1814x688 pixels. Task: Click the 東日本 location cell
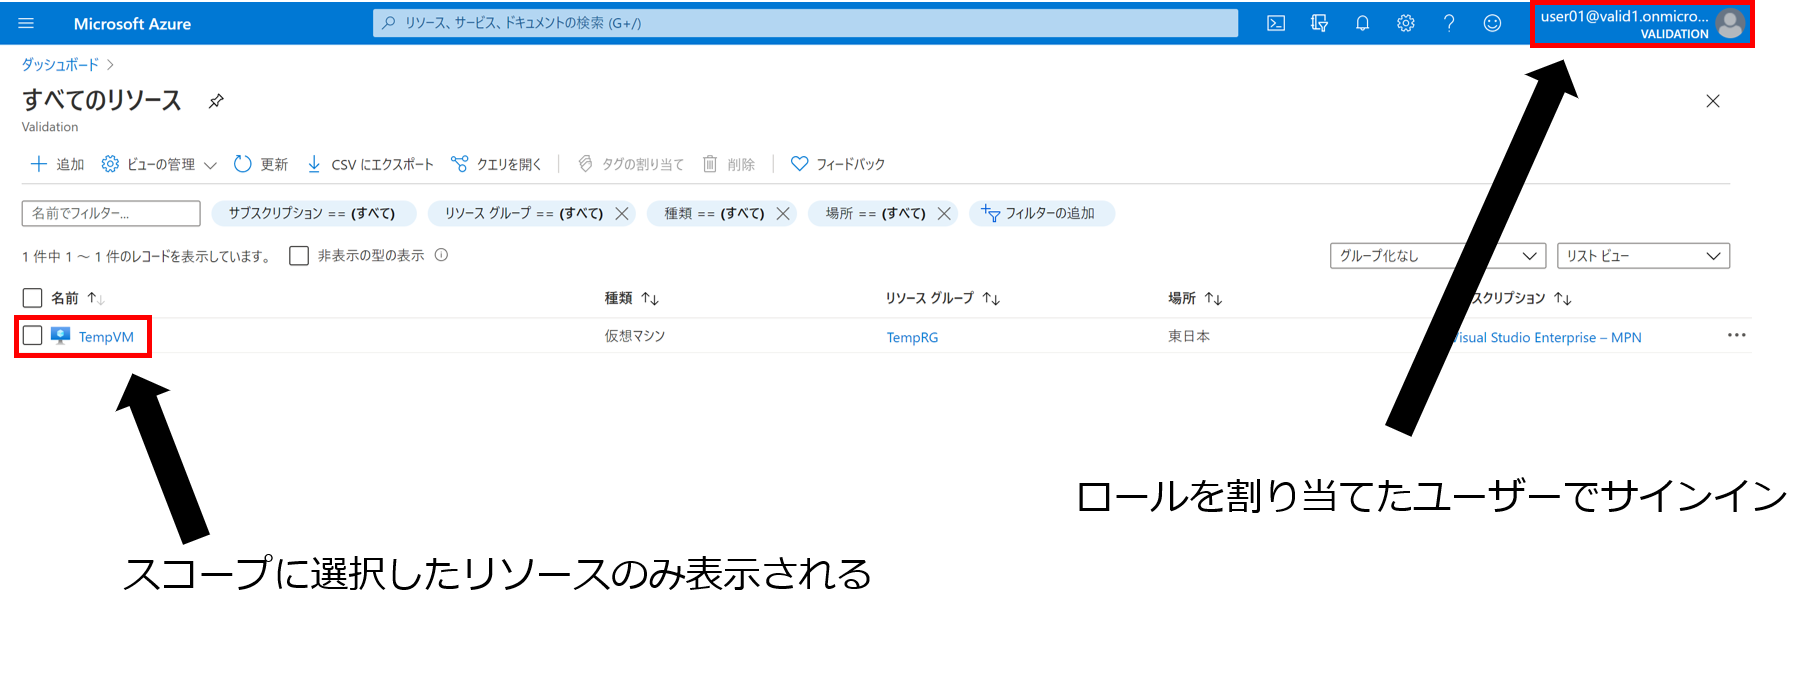1189,336
